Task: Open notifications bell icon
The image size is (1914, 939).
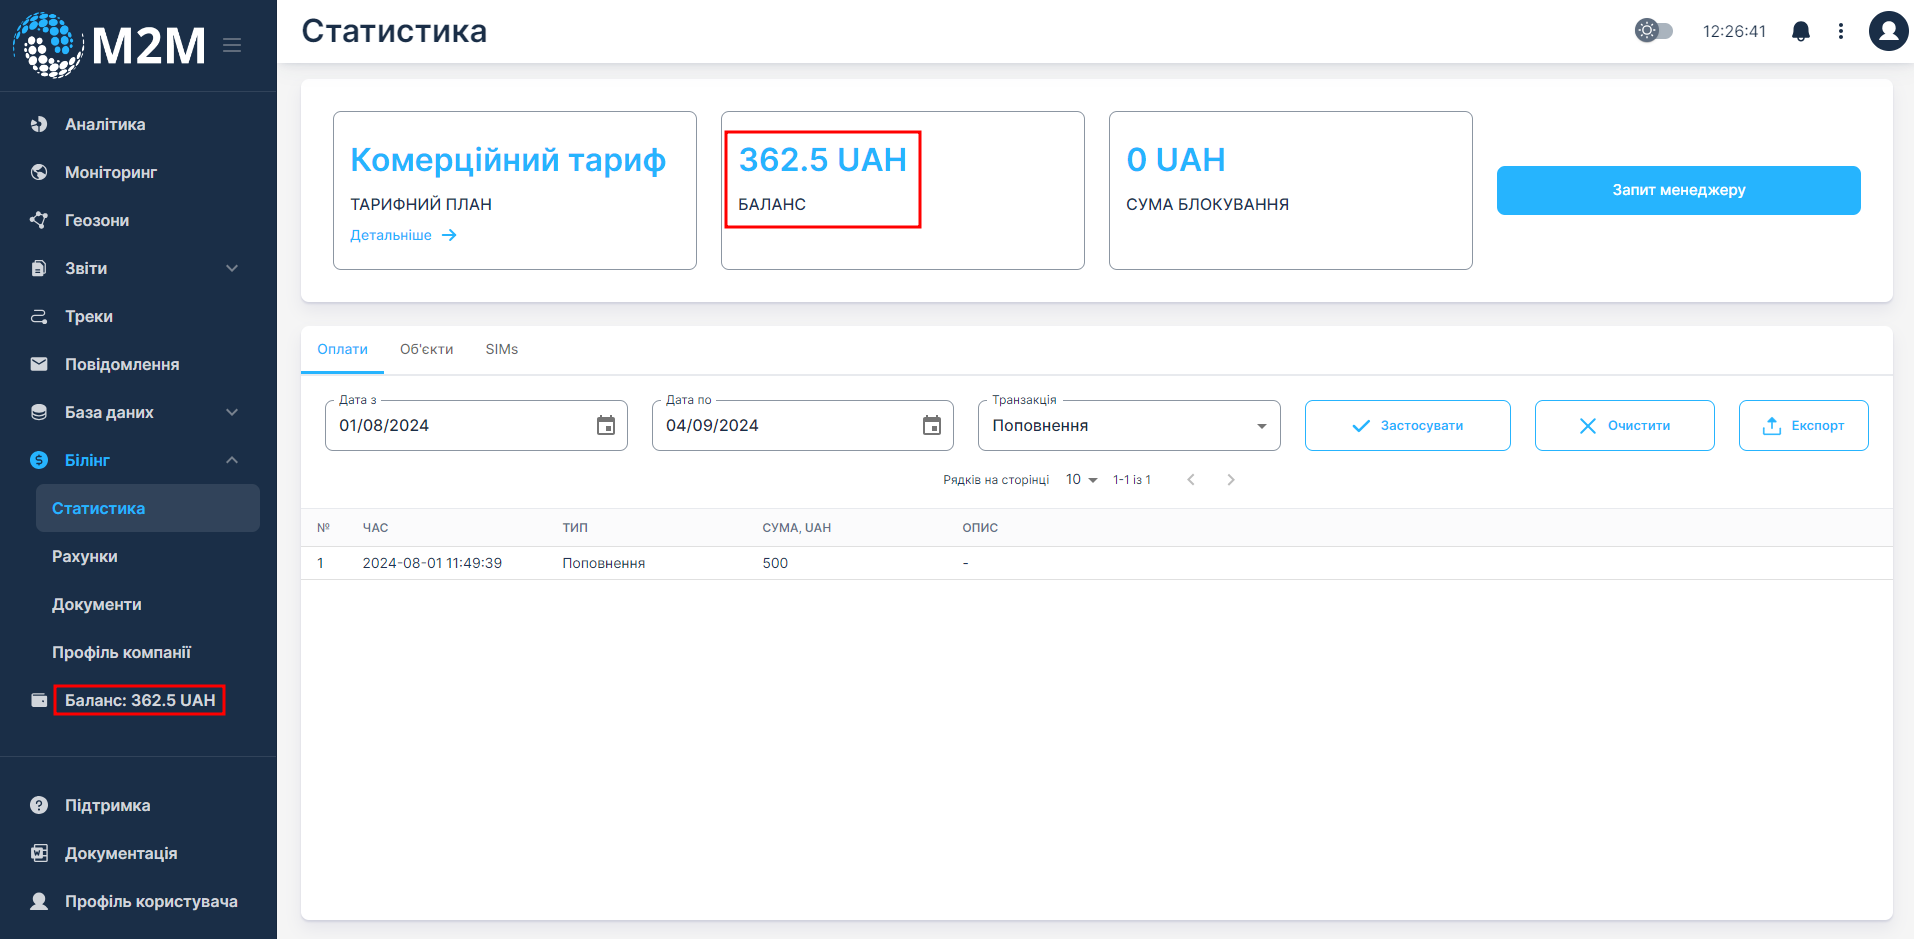Action: [x=1801, y=31]
